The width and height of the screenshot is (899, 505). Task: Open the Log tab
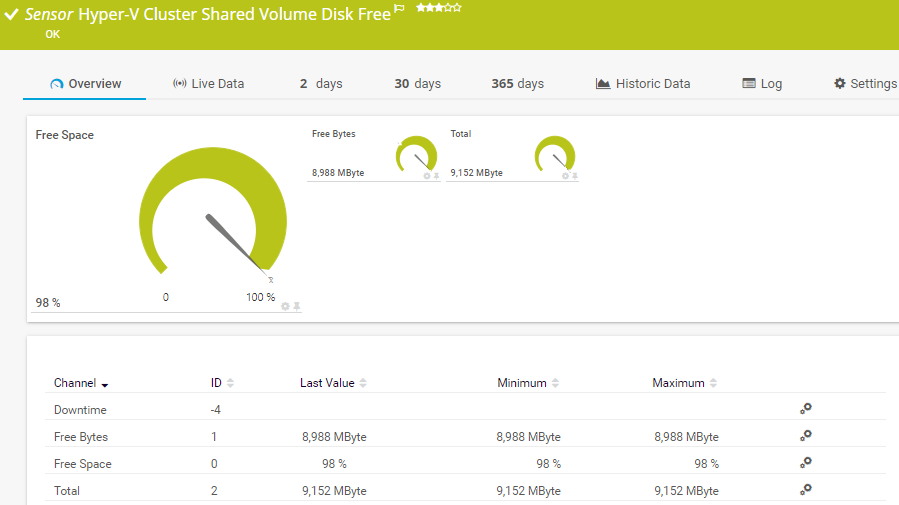(762, 84)
